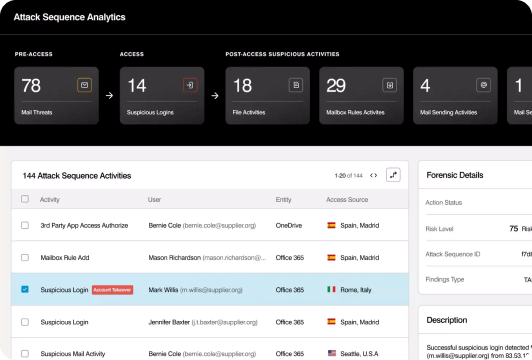Screen dimensions: 532x360
Task: Uncheck the Mark Willis Suspicious Login row
Action: [x=25, y=289]
